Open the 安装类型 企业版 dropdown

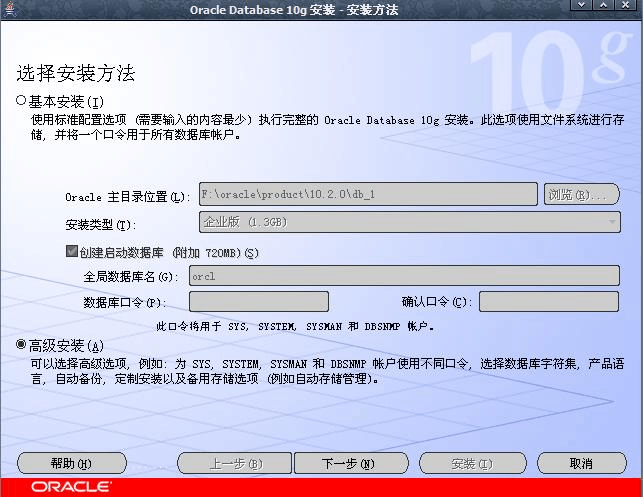click(x=410, y=222)
